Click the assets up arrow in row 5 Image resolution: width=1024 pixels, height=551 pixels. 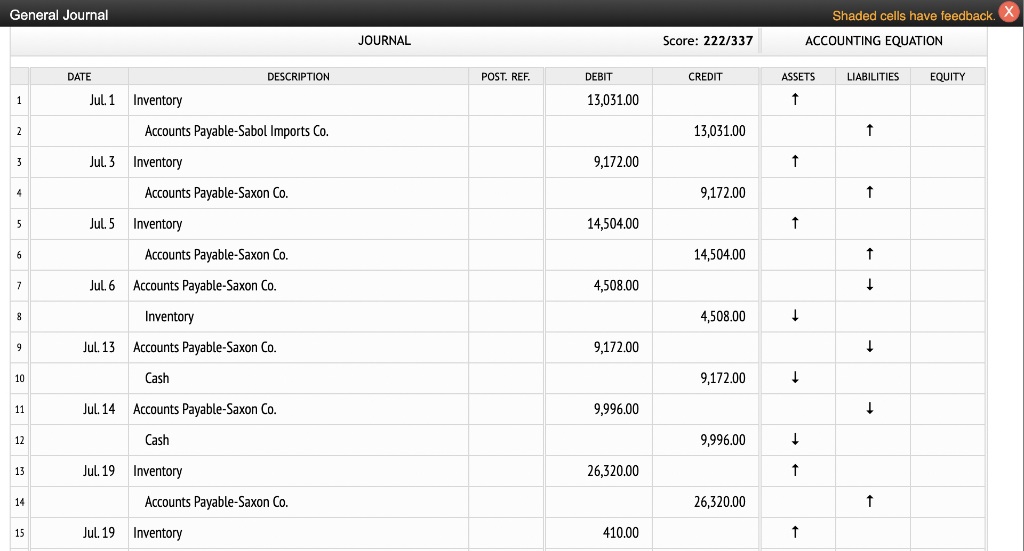pos(795,223)
